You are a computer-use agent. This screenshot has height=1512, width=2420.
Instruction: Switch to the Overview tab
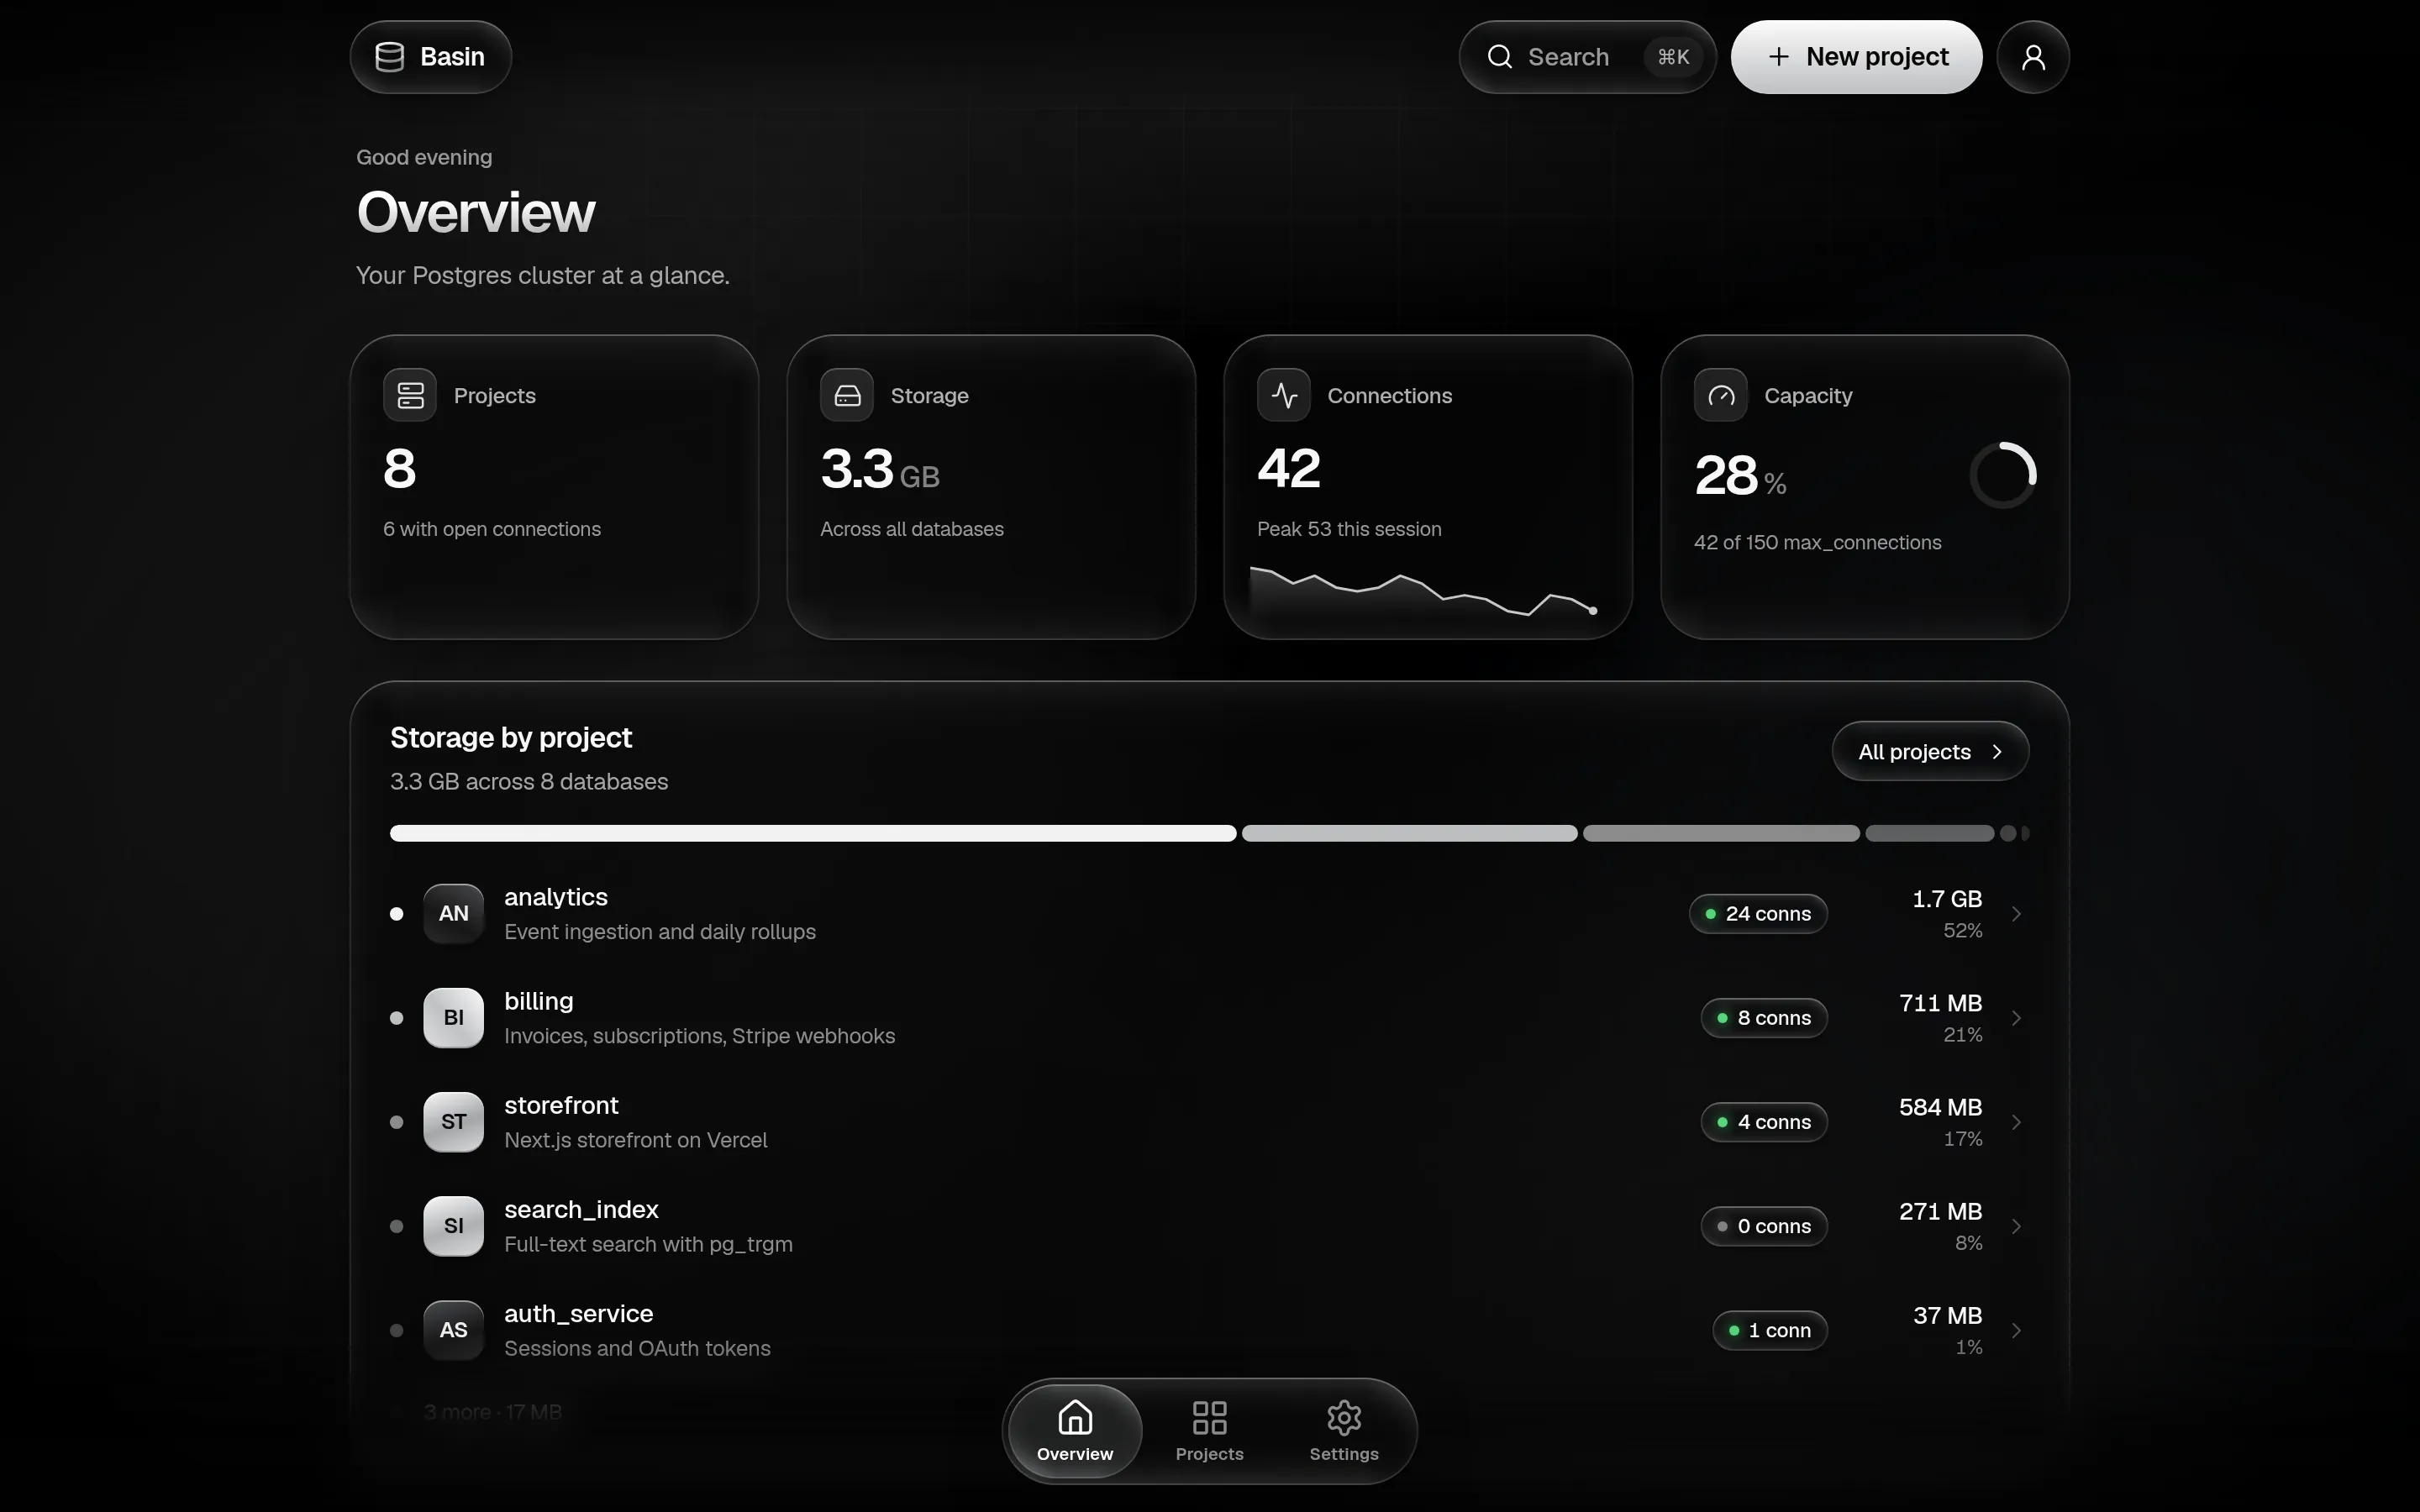pos(1074,1431)
